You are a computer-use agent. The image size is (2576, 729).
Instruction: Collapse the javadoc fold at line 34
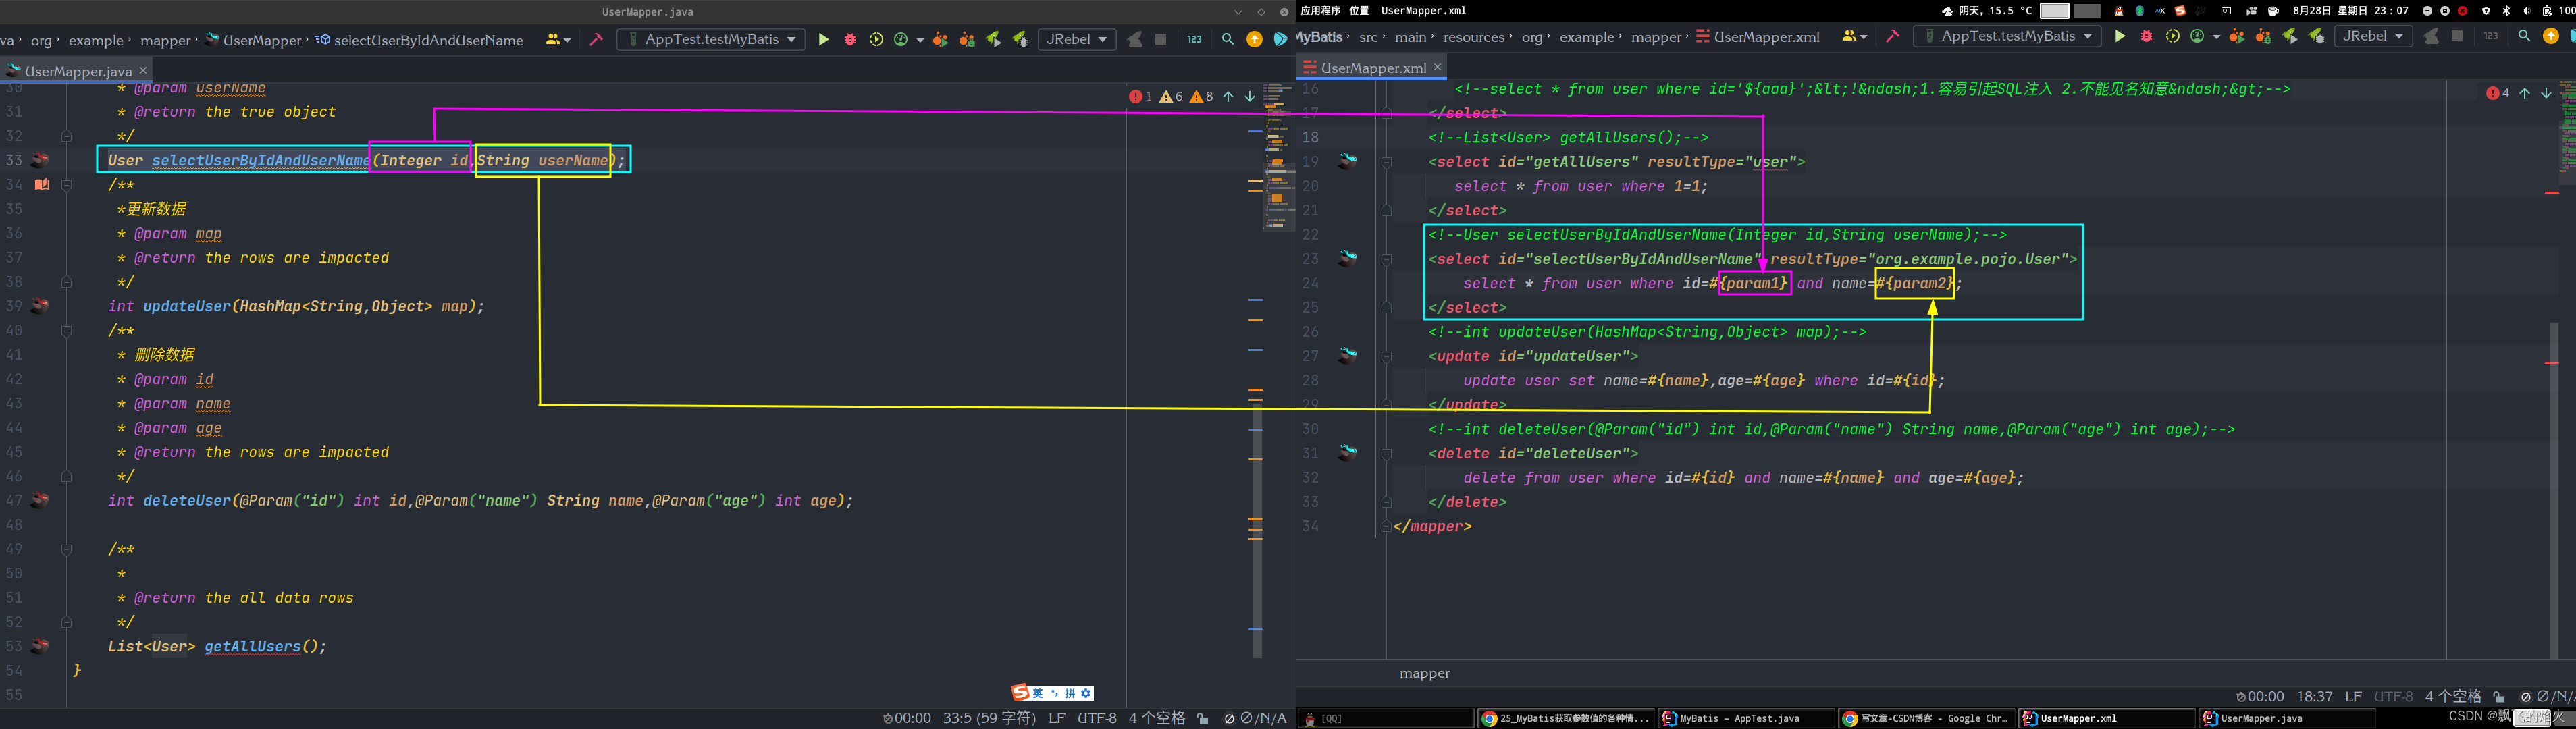point(66,185)
